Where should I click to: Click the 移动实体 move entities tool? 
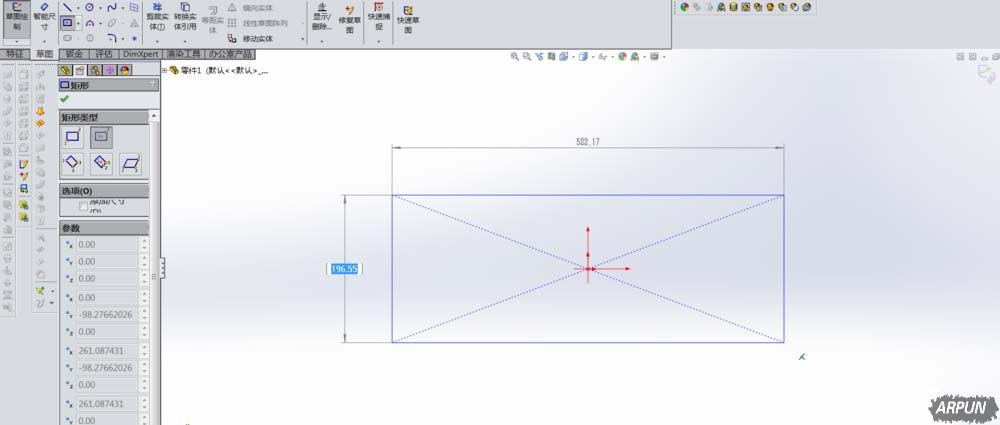(x=251, y=38)
